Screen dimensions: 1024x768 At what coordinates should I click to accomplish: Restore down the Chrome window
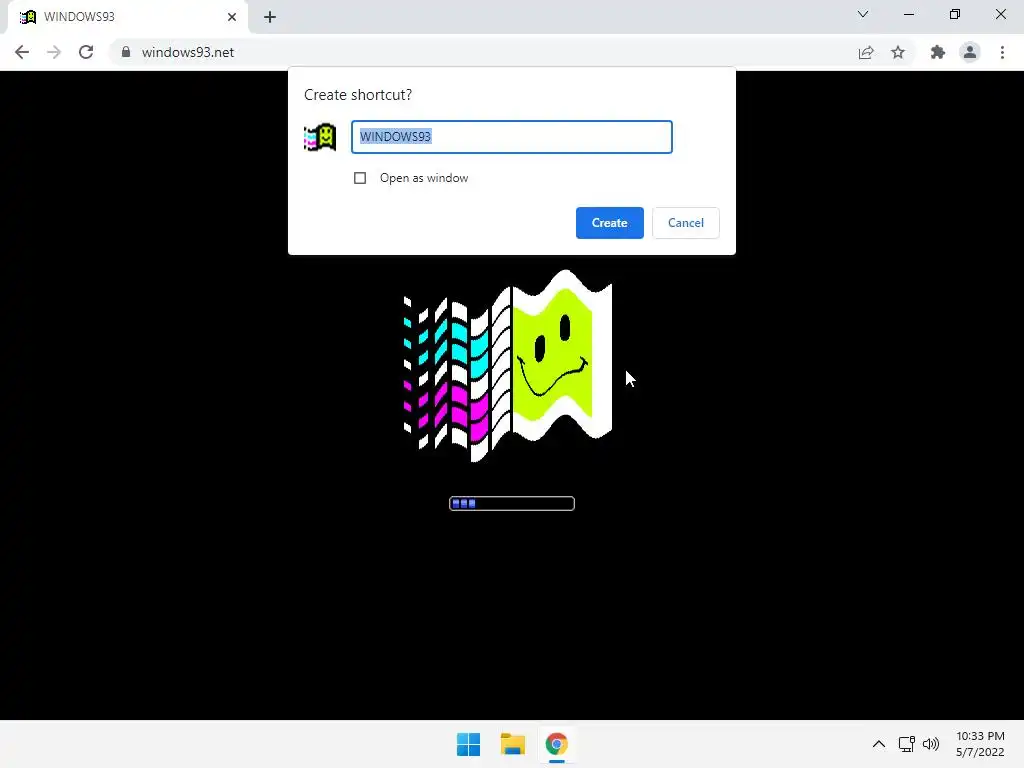coord(955,14)
